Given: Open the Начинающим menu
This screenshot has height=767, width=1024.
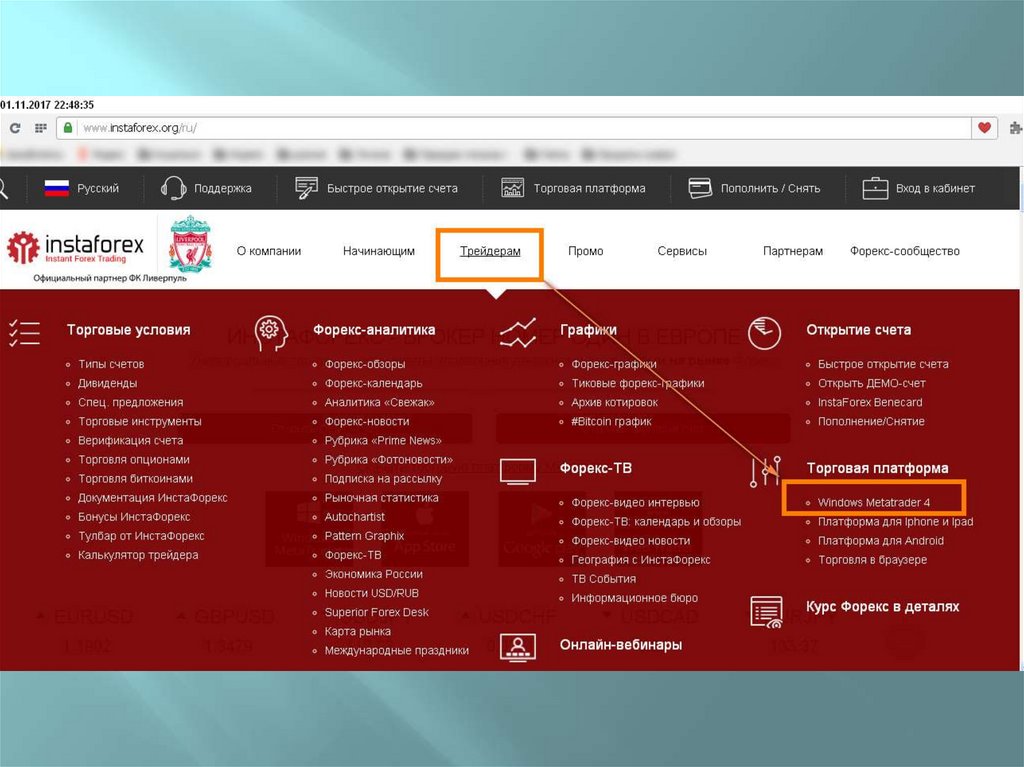Looking at the screenshot, I should coord(379,251).
